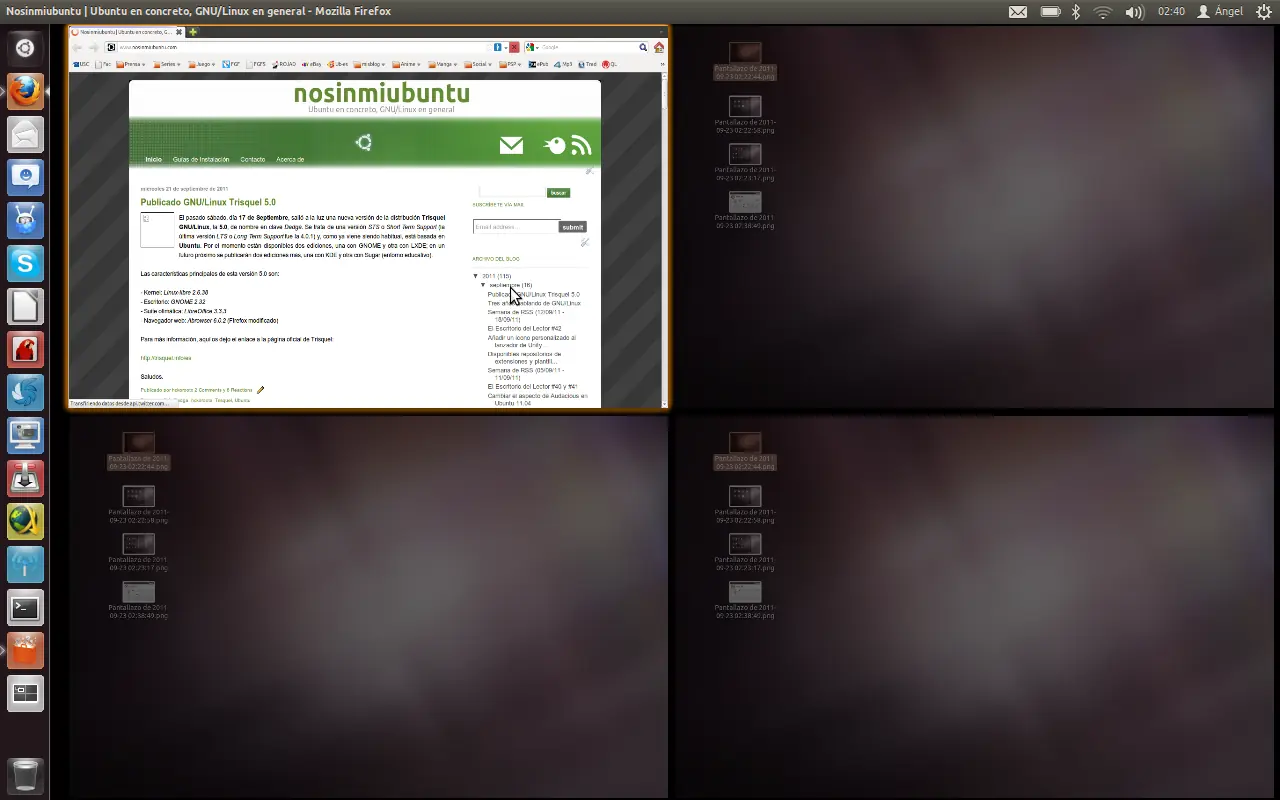Select the last screenshot file in bottom-right workspace
The width and height of the screenshot is (1280, 800).
coord(745,600)
